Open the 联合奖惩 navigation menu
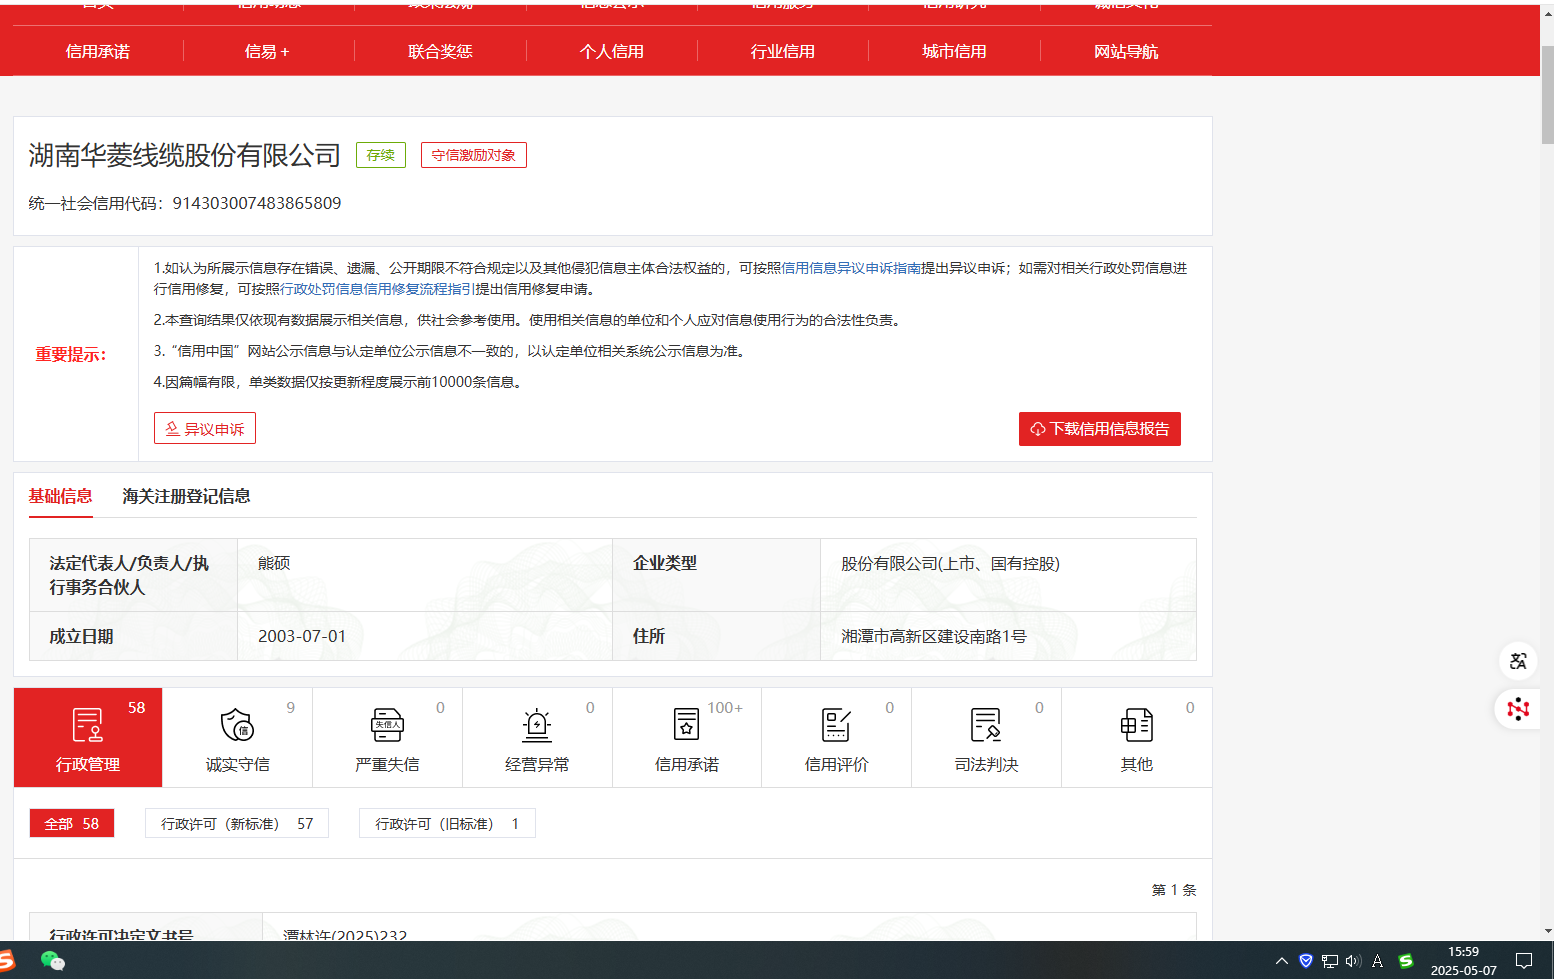This screenshot has width=1554, height=979. (x=440, y=51)
